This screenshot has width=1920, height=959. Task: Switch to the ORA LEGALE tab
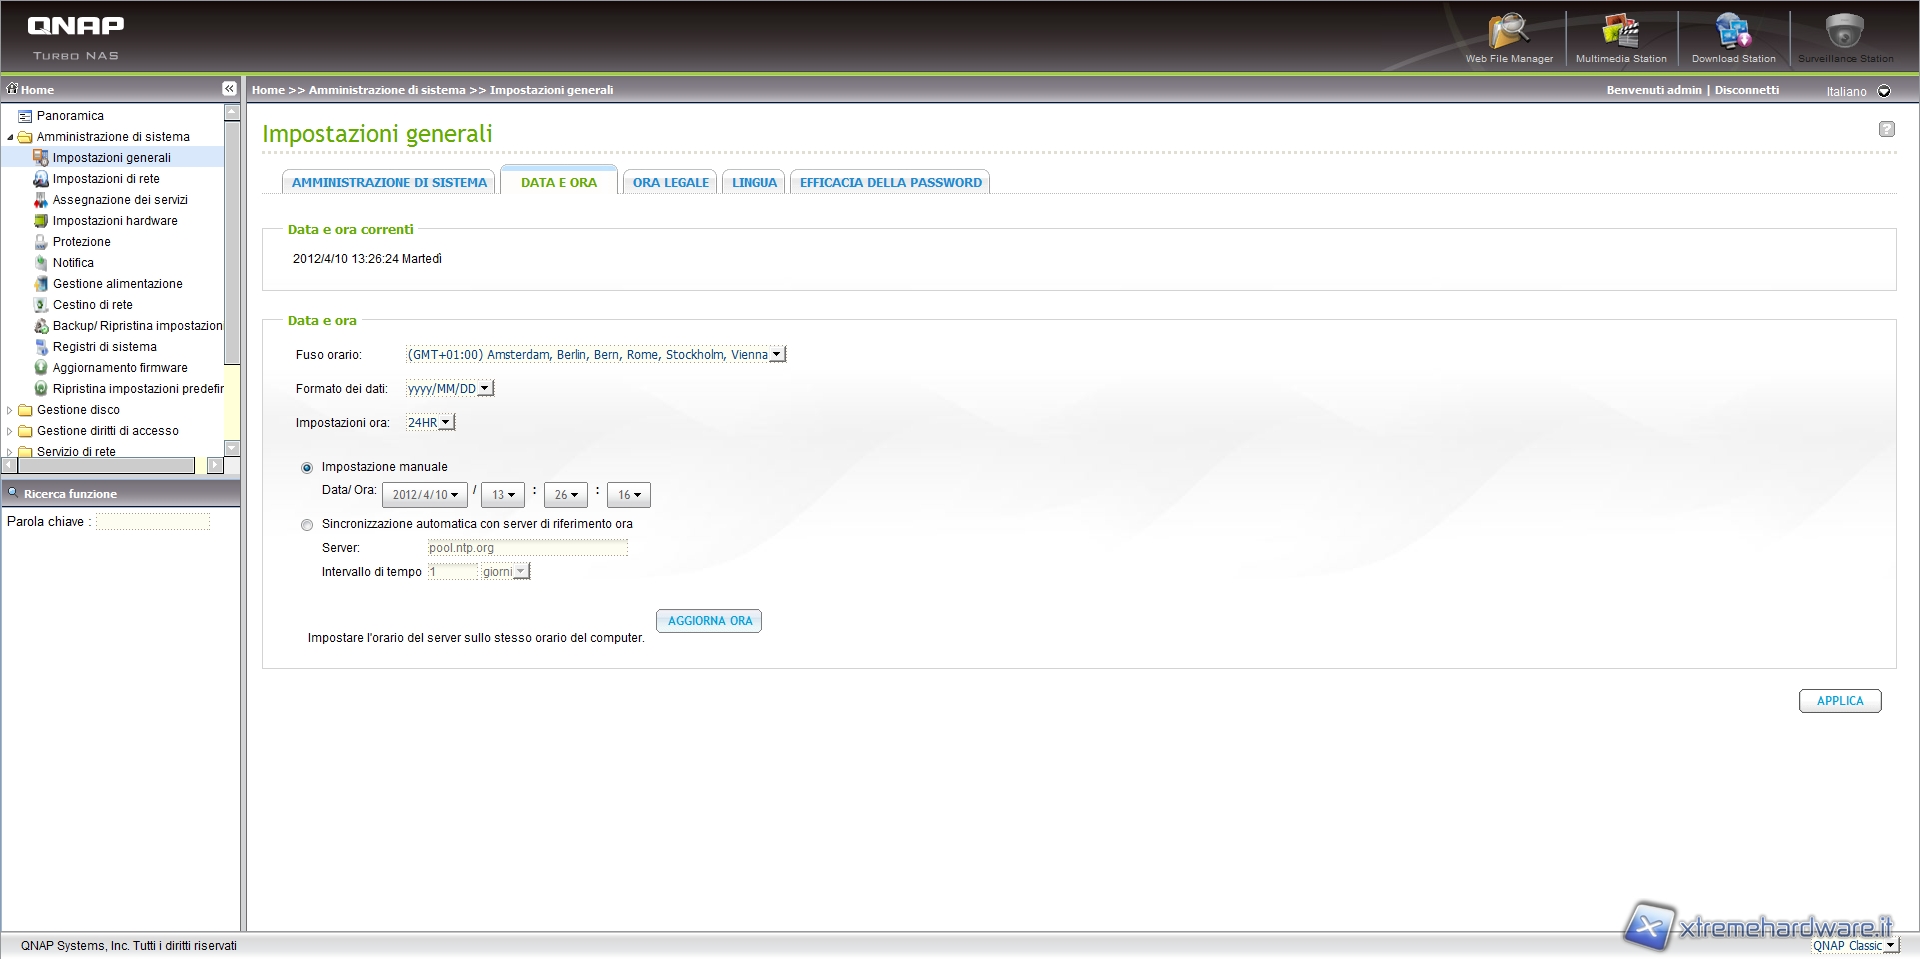pyautogui.click(x=670, y=183)
